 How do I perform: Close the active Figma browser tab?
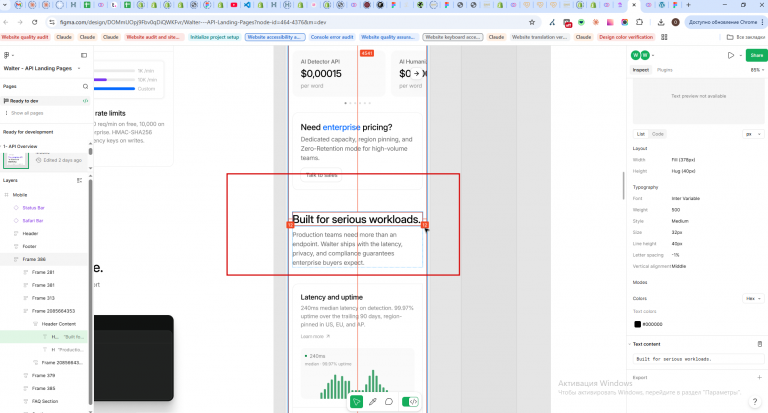(634, 5)
